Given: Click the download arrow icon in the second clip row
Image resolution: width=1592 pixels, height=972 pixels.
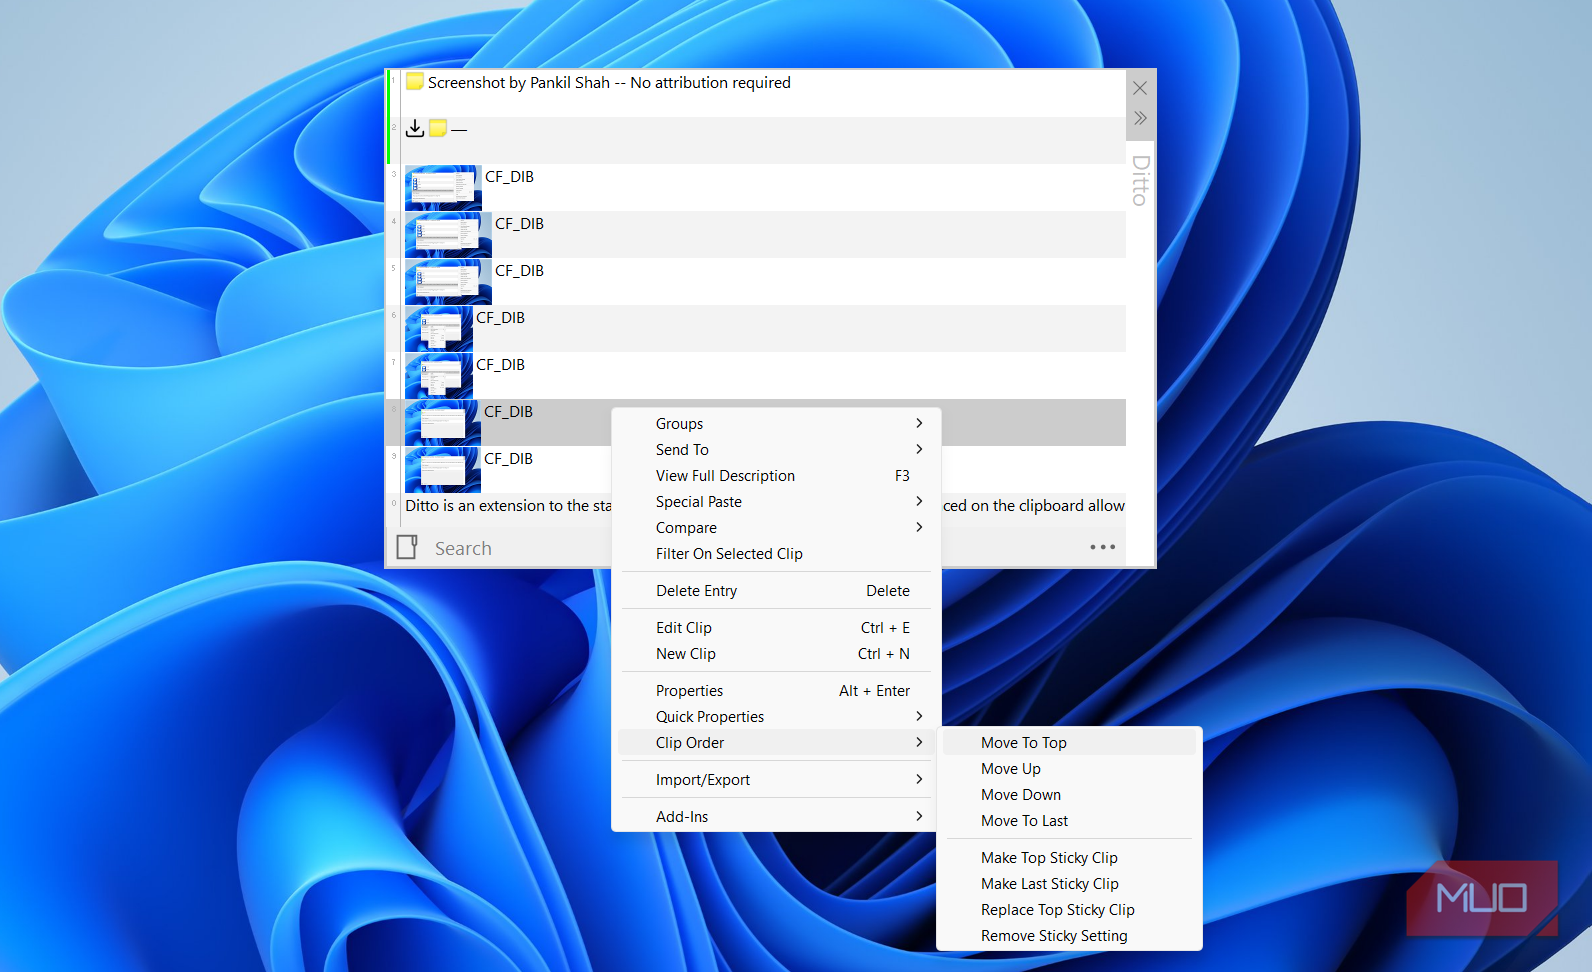Looking at the screenshot, I should point(415,128).
